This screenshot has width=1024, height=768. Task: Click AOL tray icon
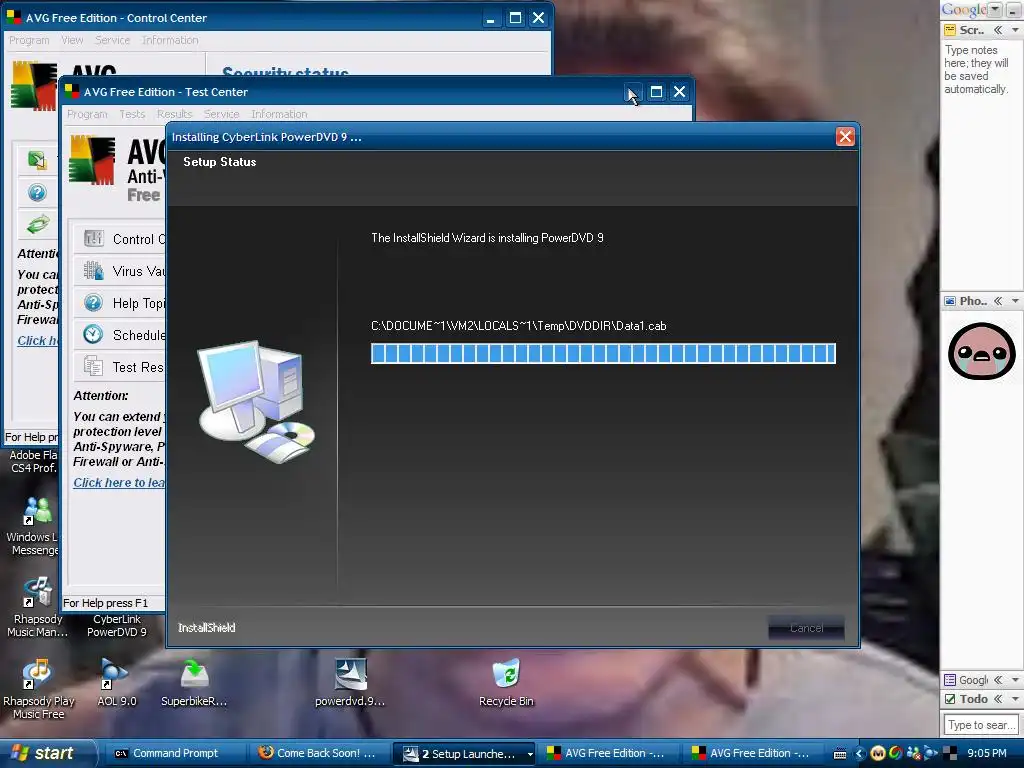(931, 754)
